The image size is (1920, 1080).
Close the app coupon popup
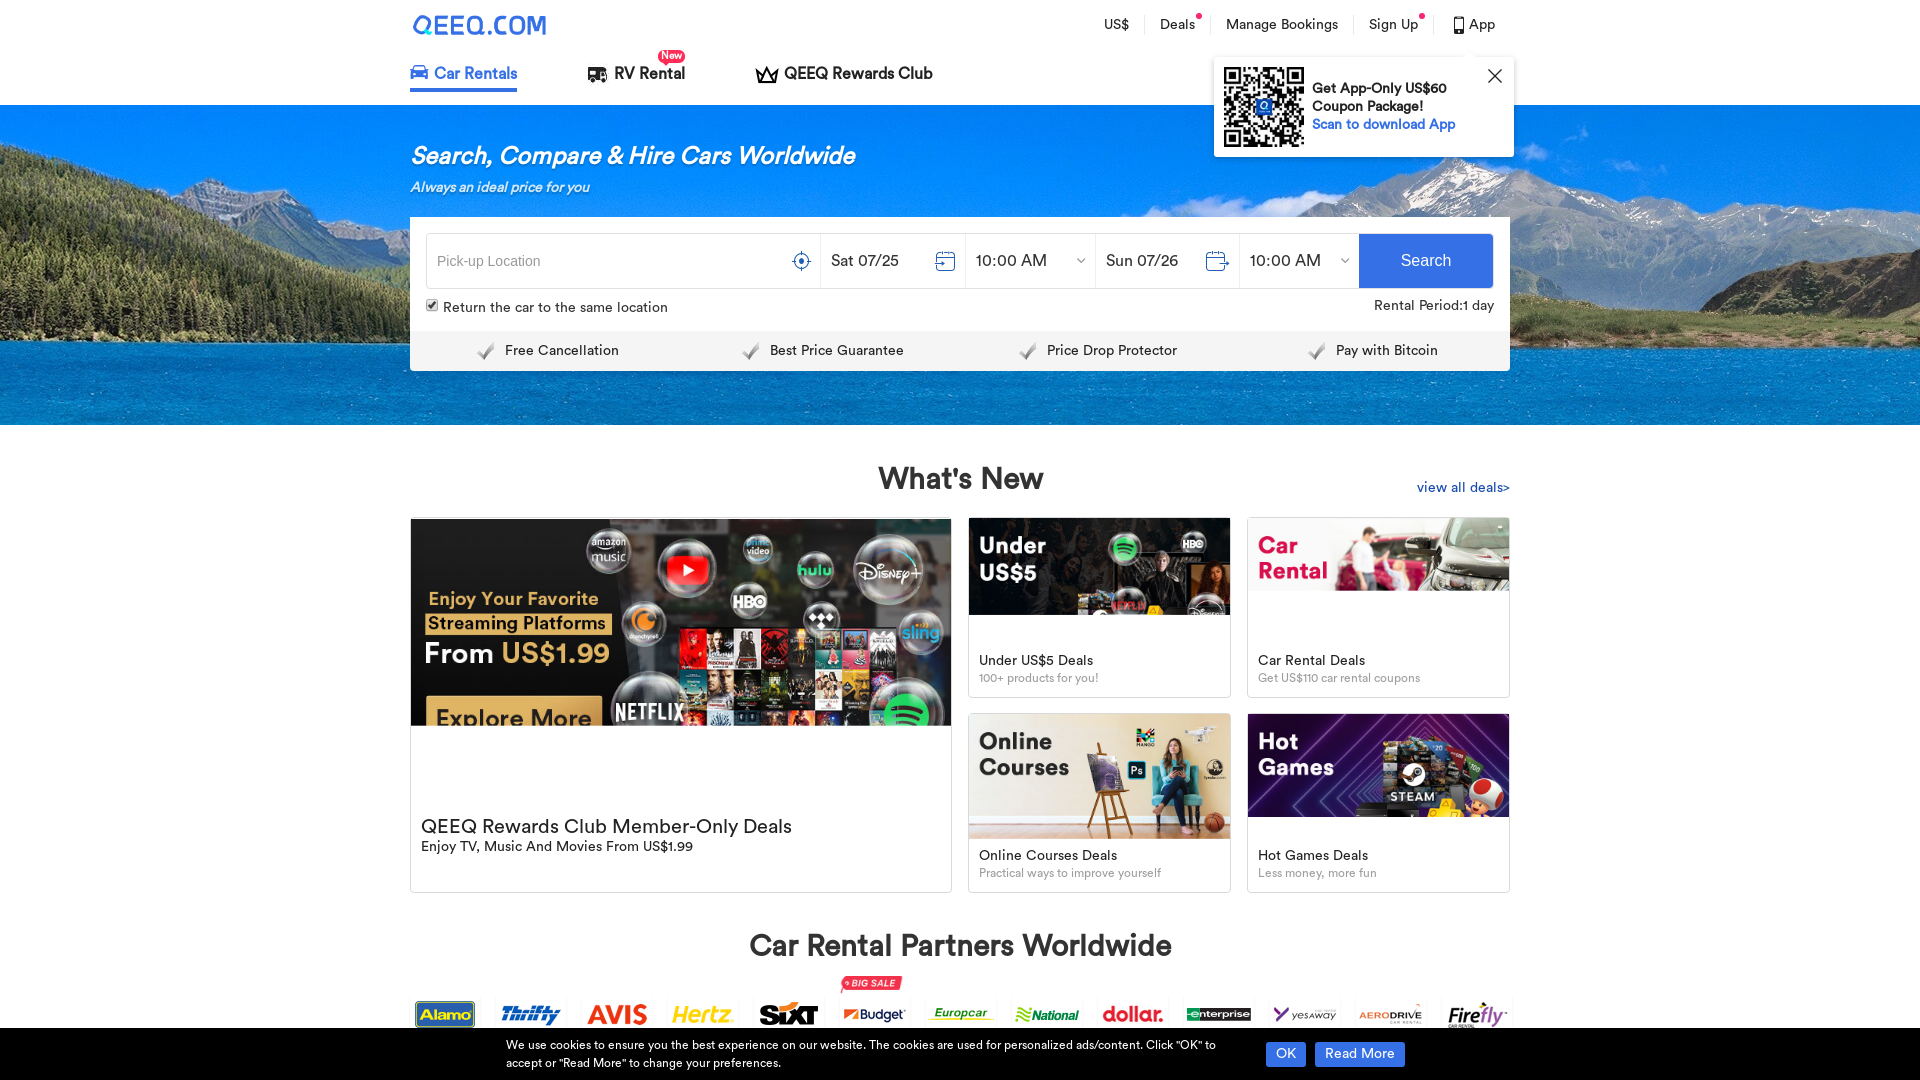point(1495,76)
